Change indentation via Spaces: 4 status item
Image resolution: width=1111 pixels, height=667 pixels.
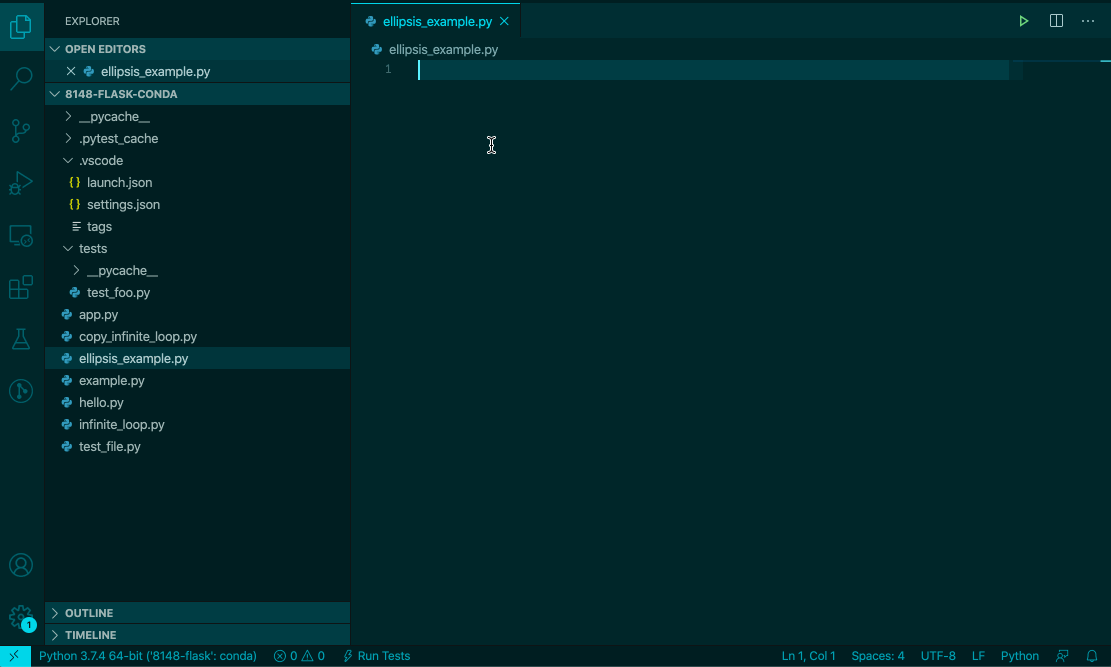pyautogui.click(x=877, y=656)
